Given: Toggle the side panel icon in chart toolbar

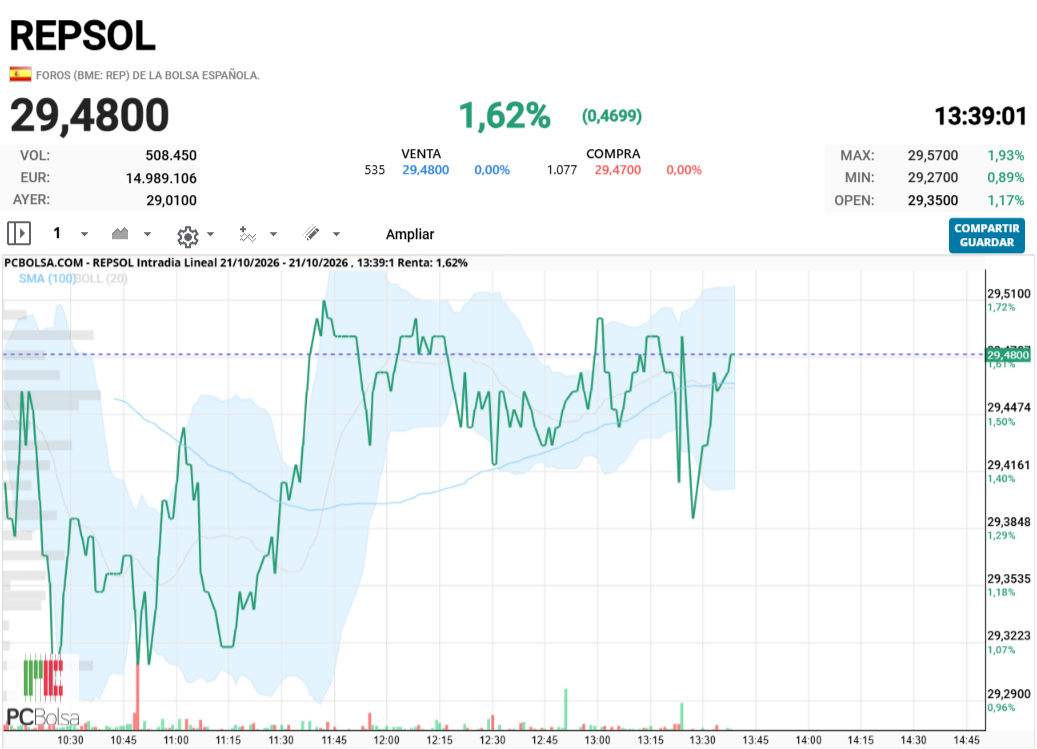Looking at the screenshot, I should (19, 233).
